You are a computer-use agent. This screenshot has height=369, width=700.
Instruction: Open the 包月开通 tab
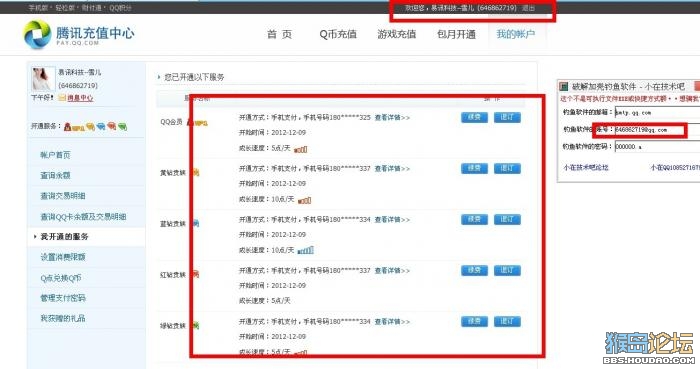click(x=456, y=34)
